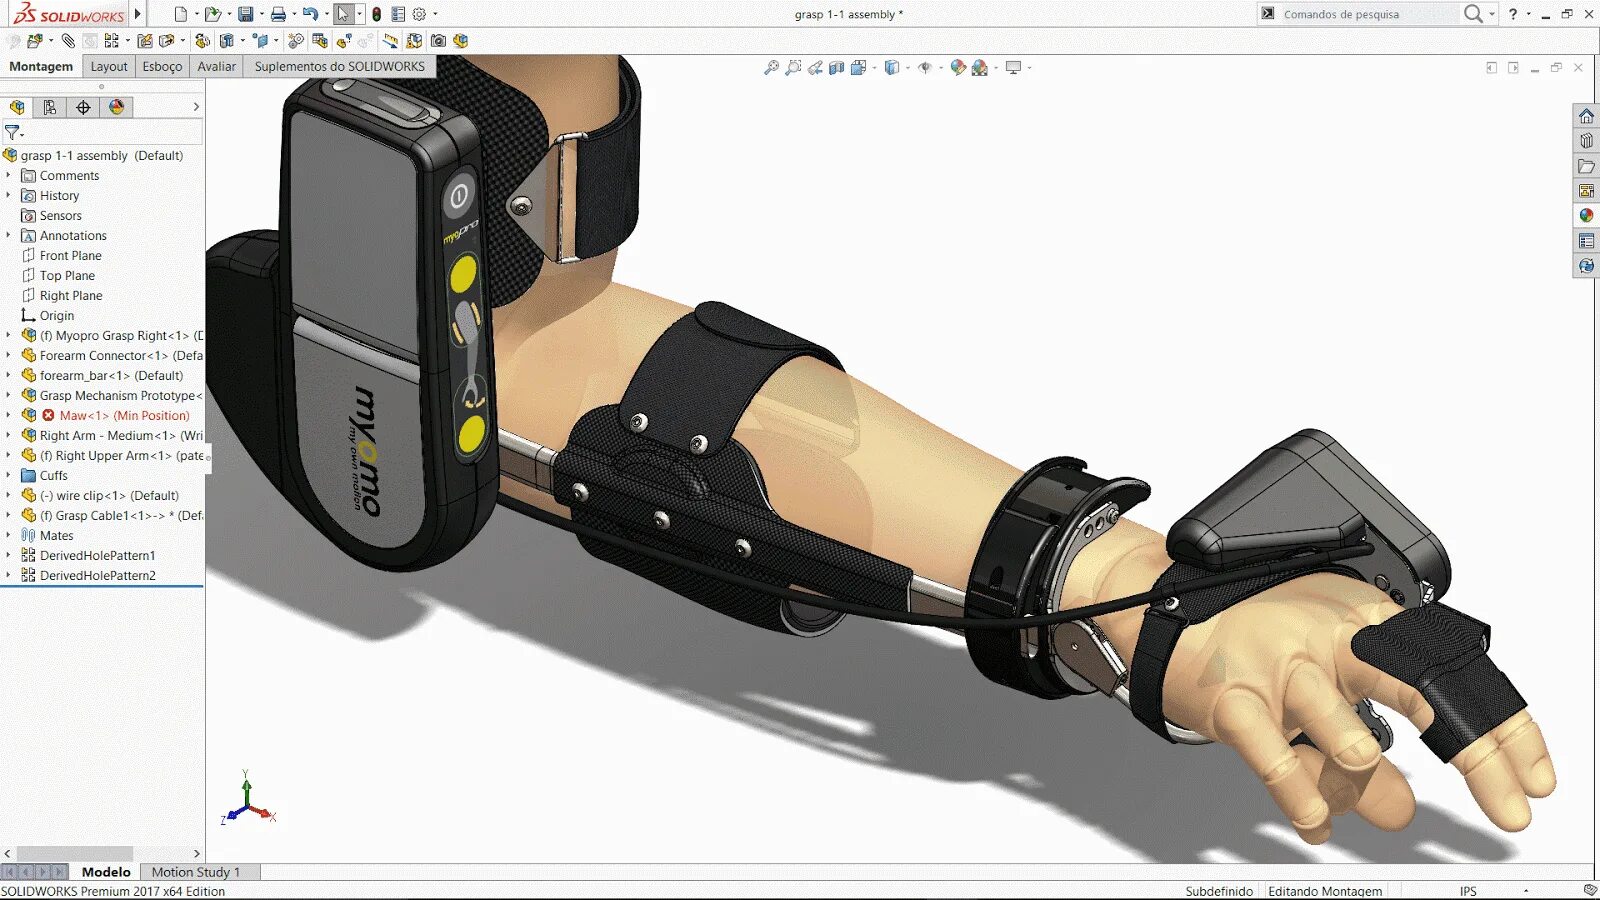Open the DisplayManager color ball tab
Viewport: 1600px width, 900px height.
pos(116,107)
